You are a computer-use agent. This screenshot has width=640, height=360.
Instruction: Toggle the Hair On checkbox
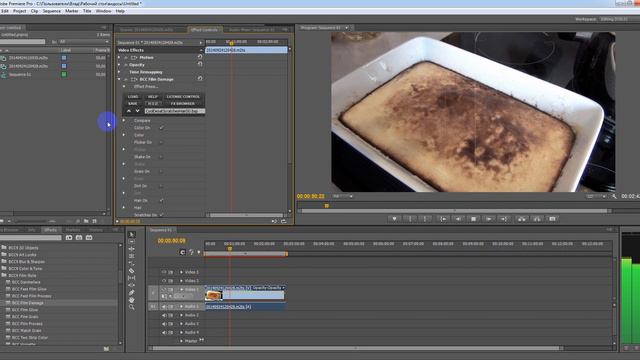[x=162, y=200]
